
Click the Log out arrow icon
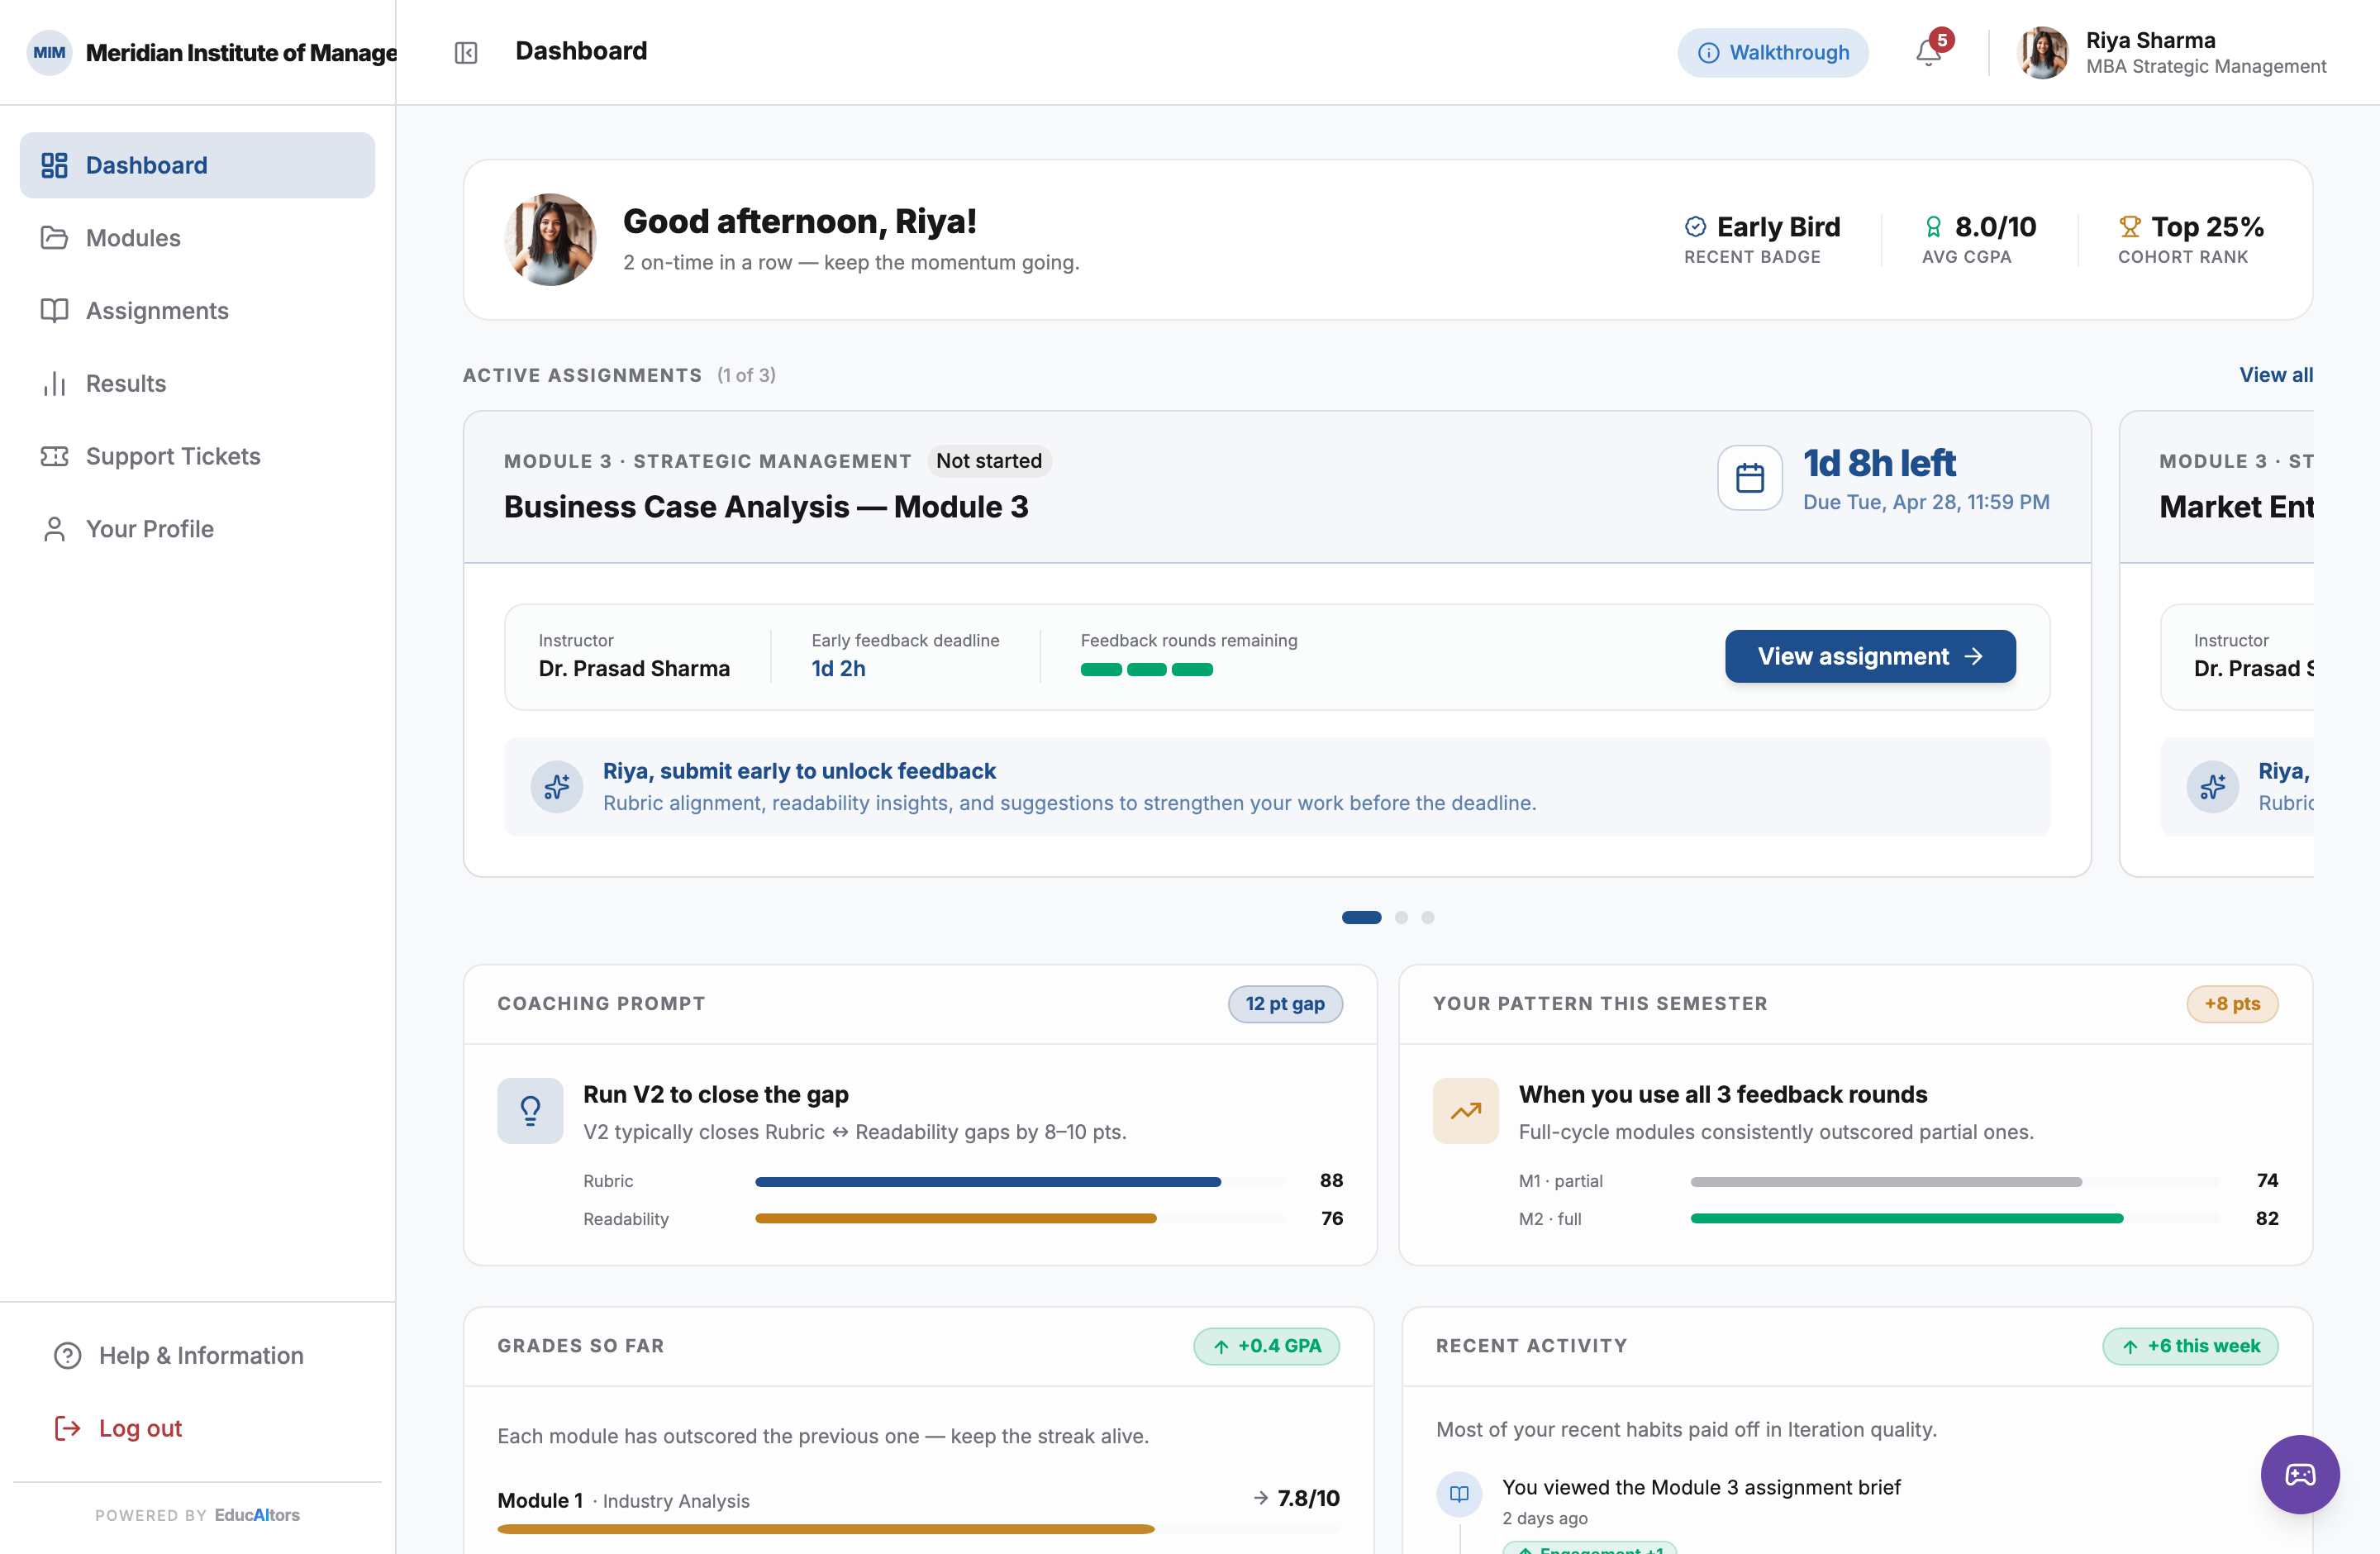pyautogui.click(x=67, y=1428)
